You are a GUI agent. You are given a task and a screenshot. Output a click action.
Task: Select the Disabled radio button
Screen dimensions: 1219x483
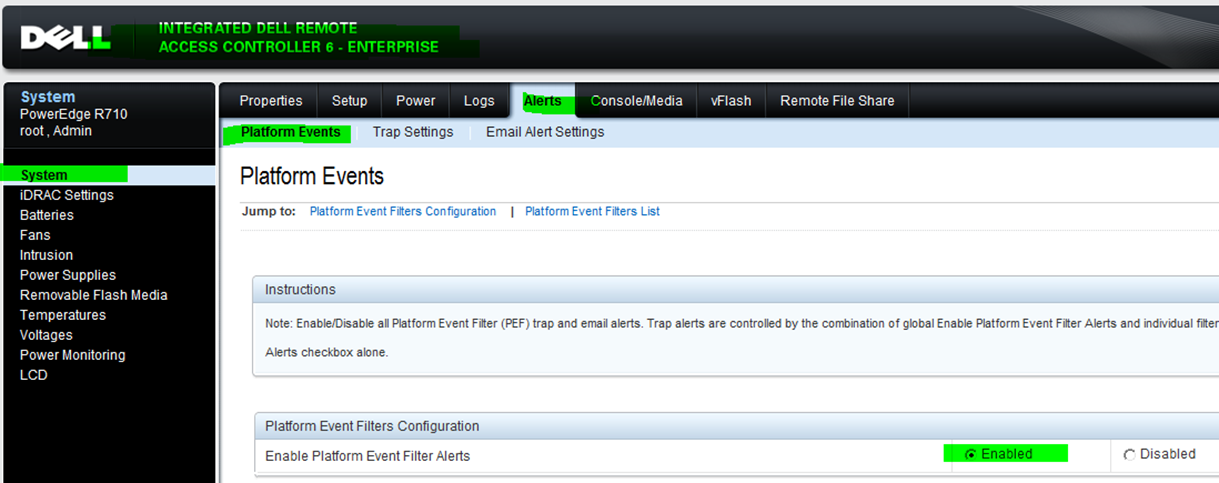(1130, 455)
